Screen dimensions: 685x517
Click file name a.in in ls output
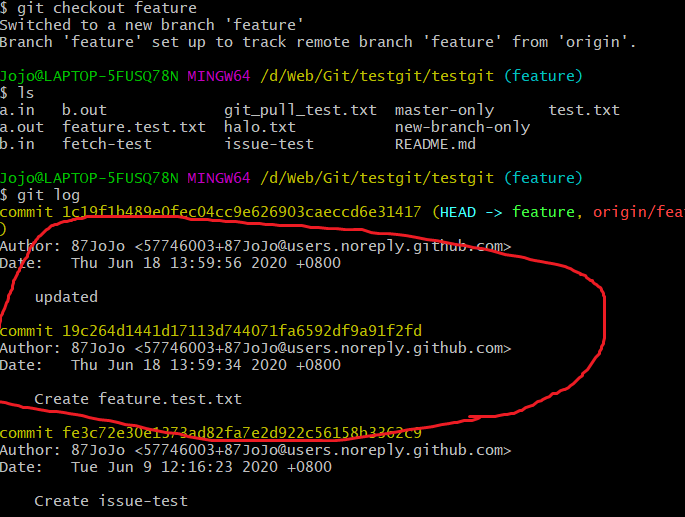17,110
